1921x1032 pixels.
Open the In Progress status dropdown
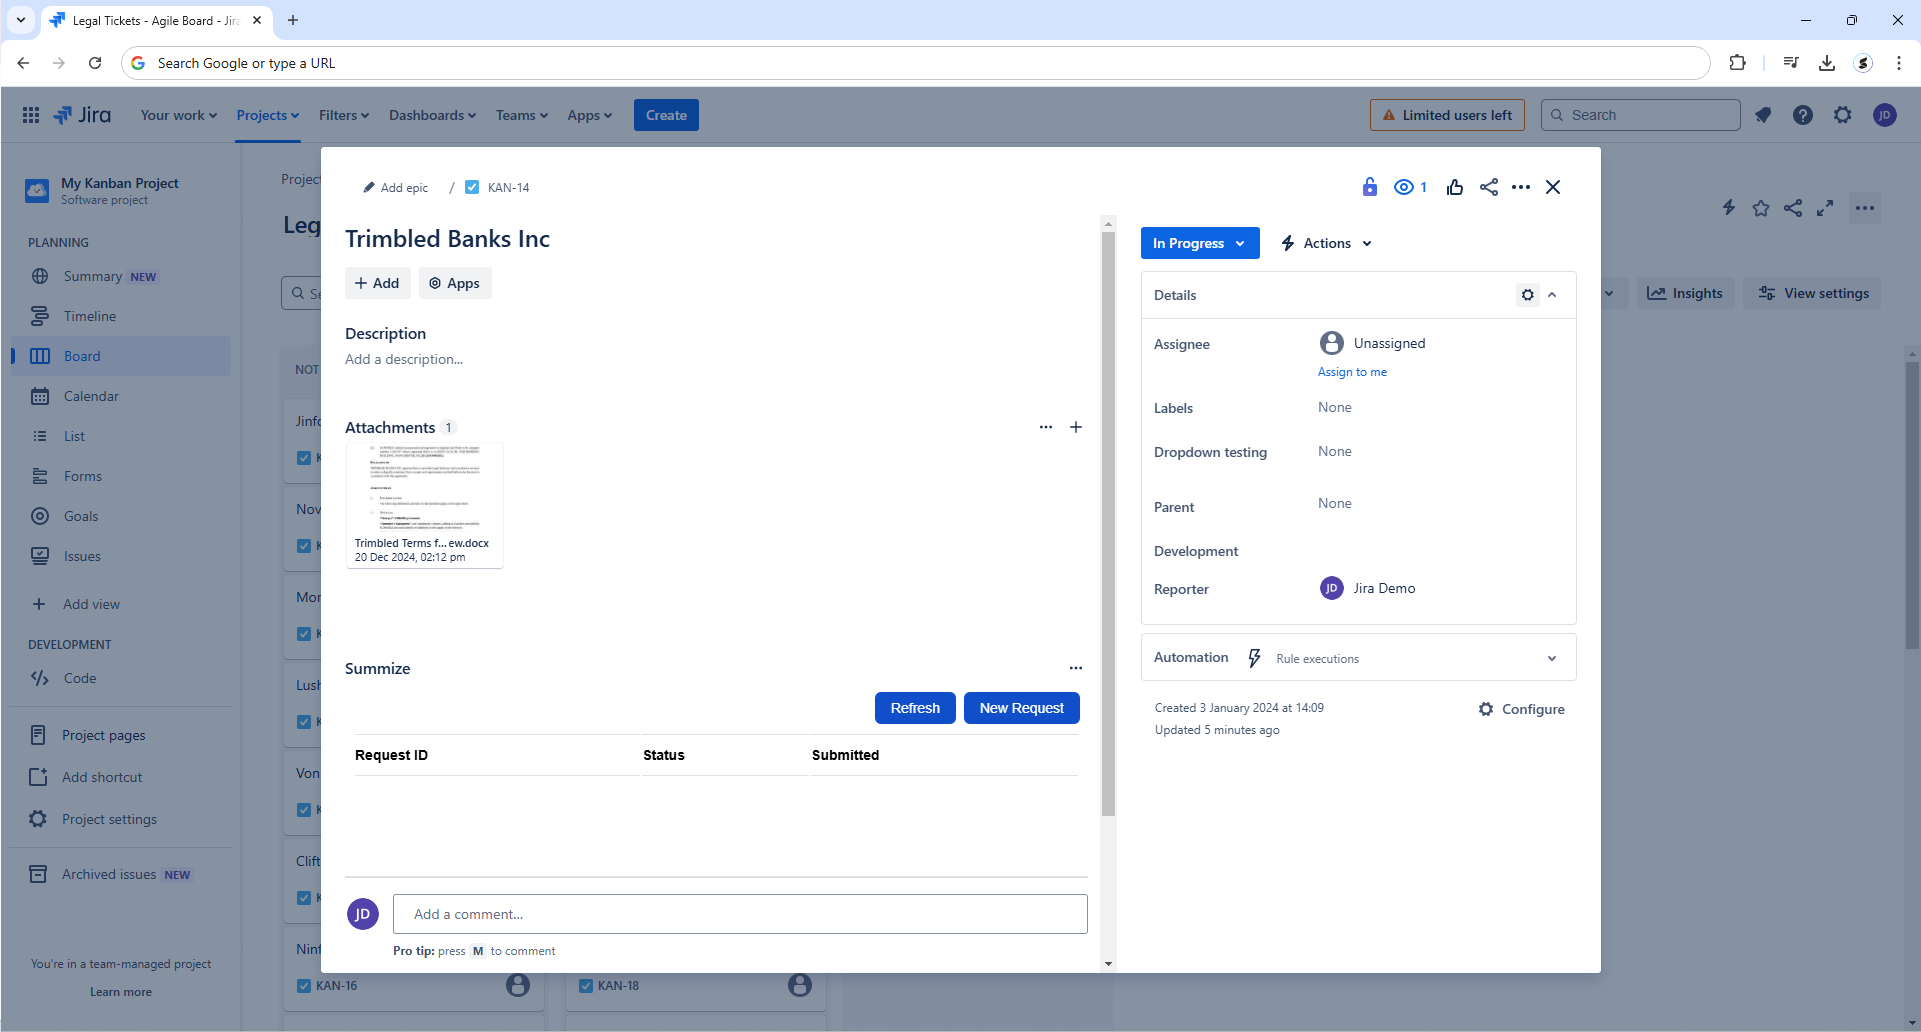coord(1200,243)
